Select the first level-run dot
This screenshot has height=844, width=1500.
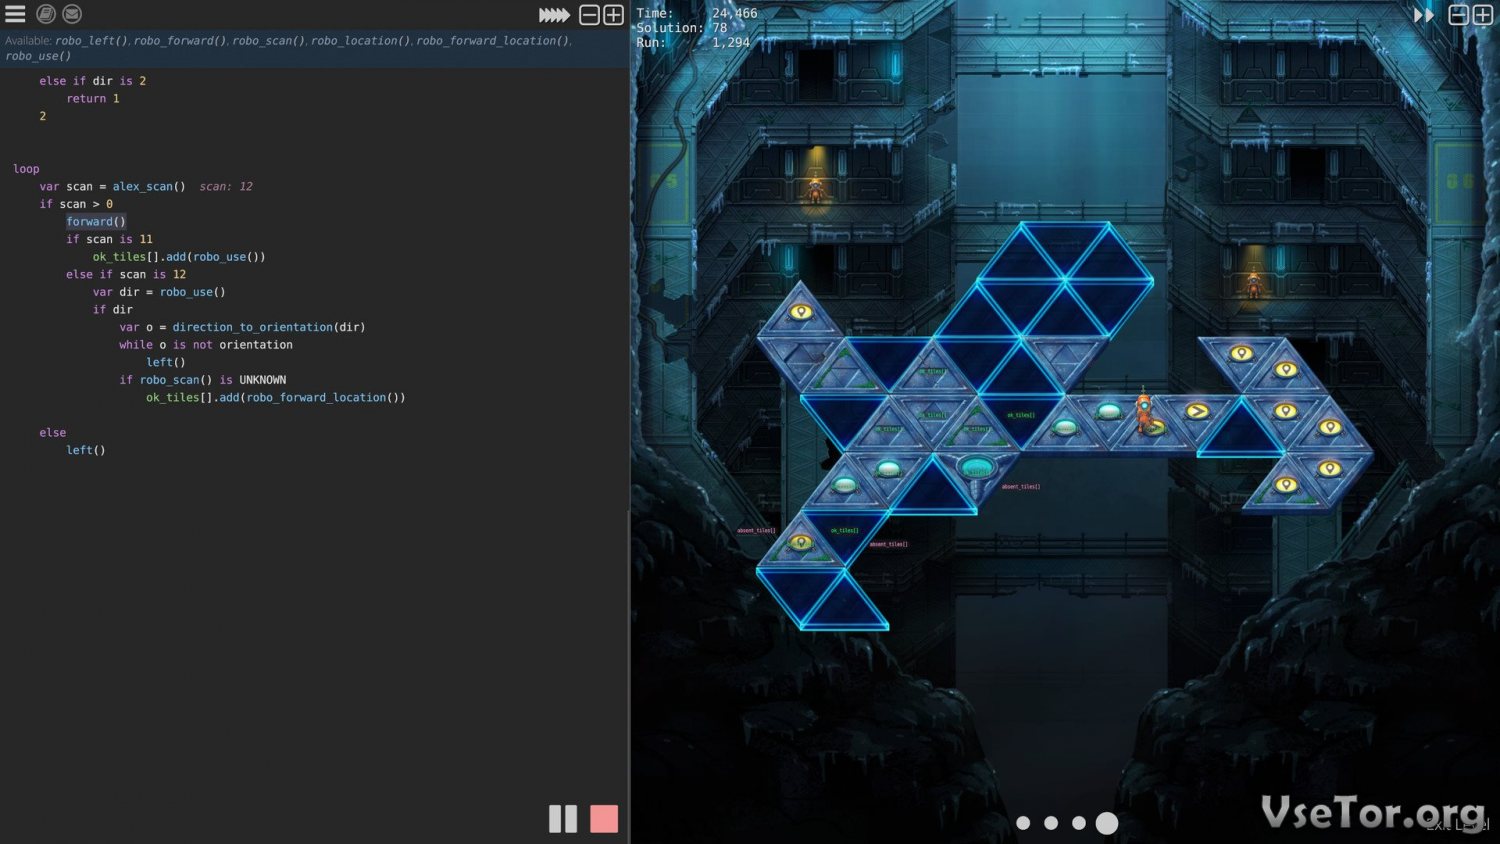[1023, 823]
